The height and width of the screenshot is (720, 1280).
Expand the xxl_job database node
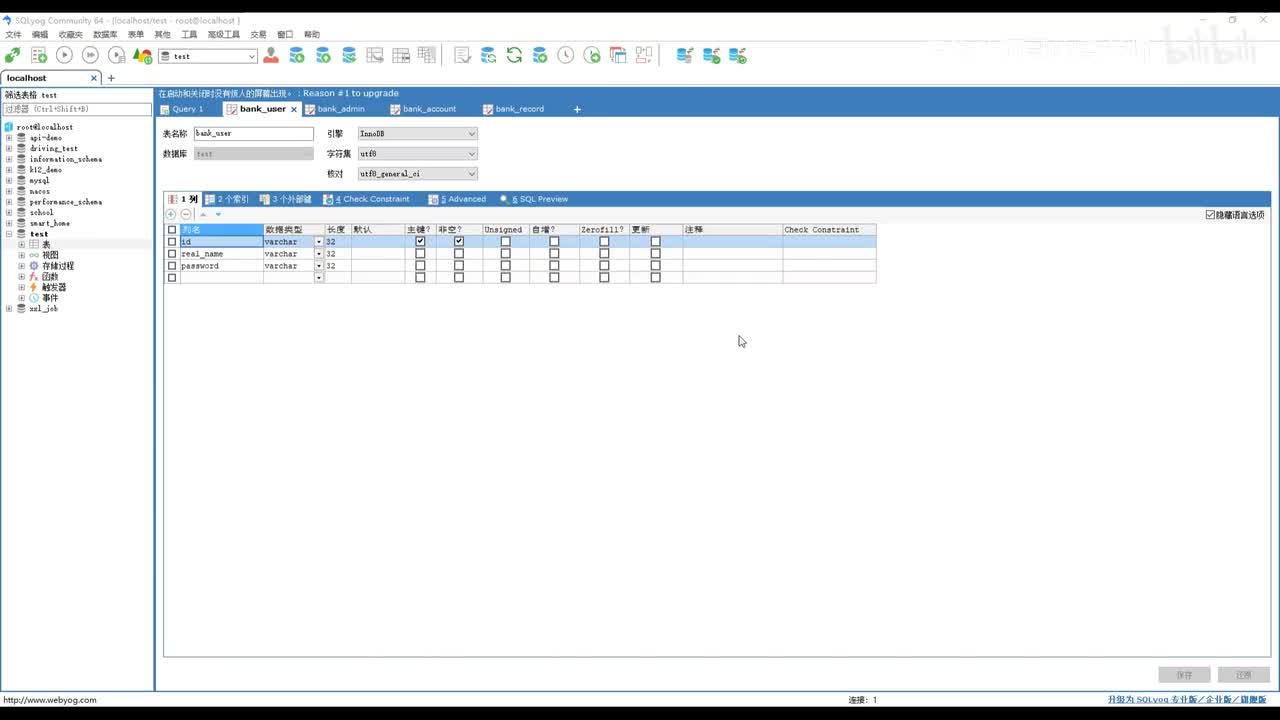click(9, 309)
